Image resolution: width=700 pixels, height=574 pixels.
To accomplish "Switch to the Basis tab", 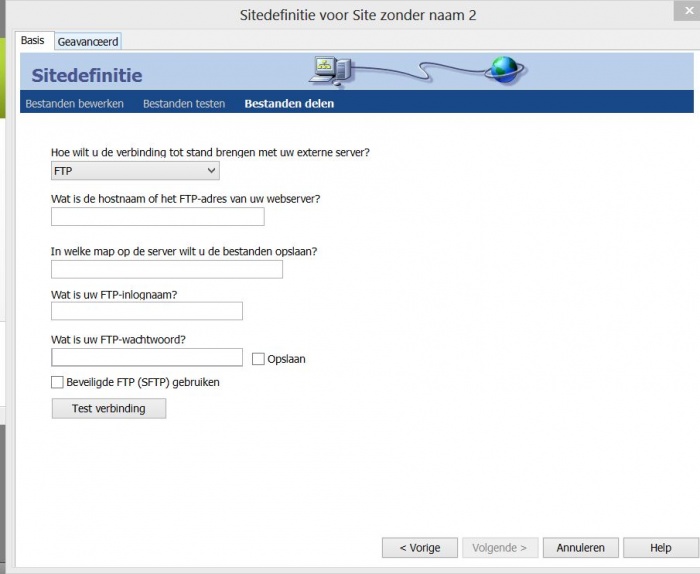I will (33, 41).
